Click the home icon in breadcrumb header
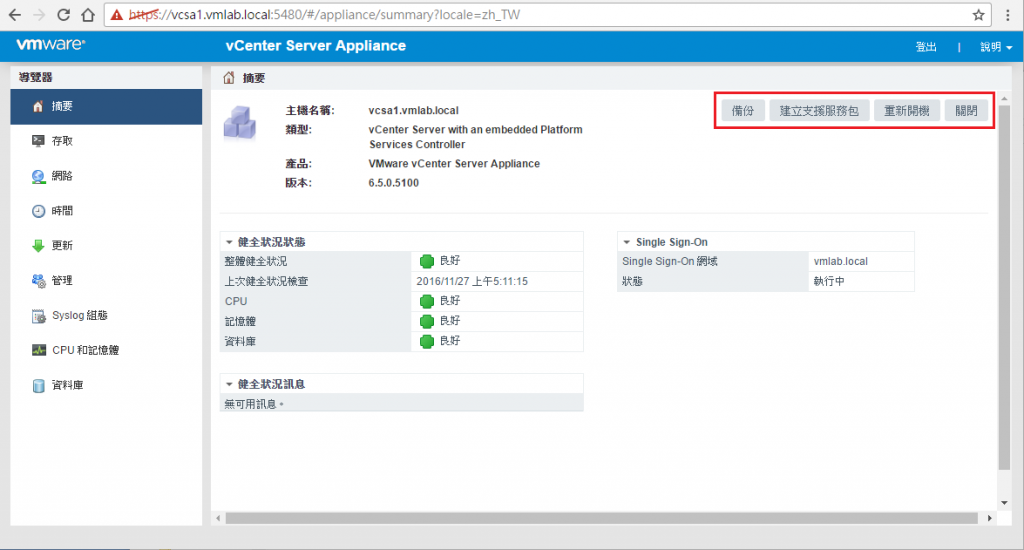1024x550 pixels. click(229, 78)
